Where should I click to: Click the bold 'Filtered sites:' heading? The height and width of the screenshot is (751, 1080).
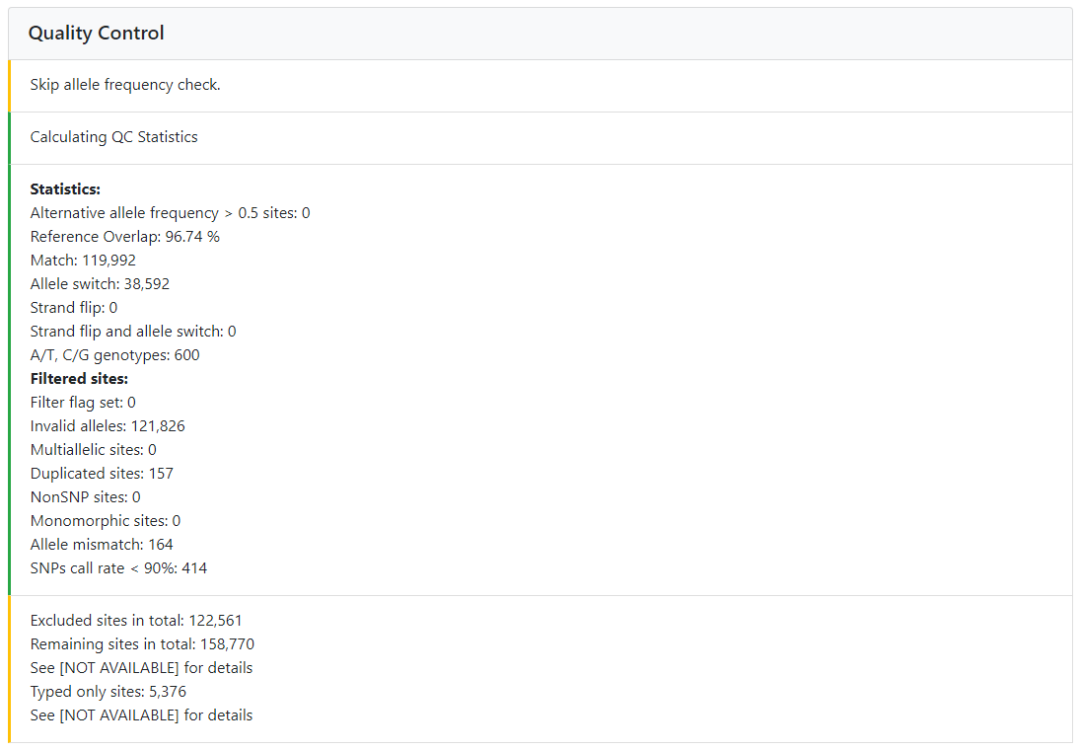(79, 379)
